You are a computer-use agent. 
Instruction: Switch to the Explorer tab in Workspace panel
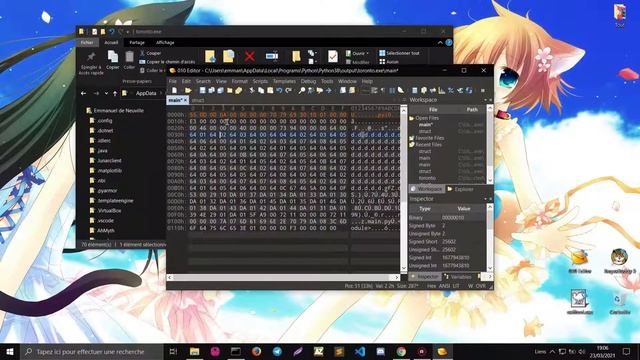click(x=460, y=189)
